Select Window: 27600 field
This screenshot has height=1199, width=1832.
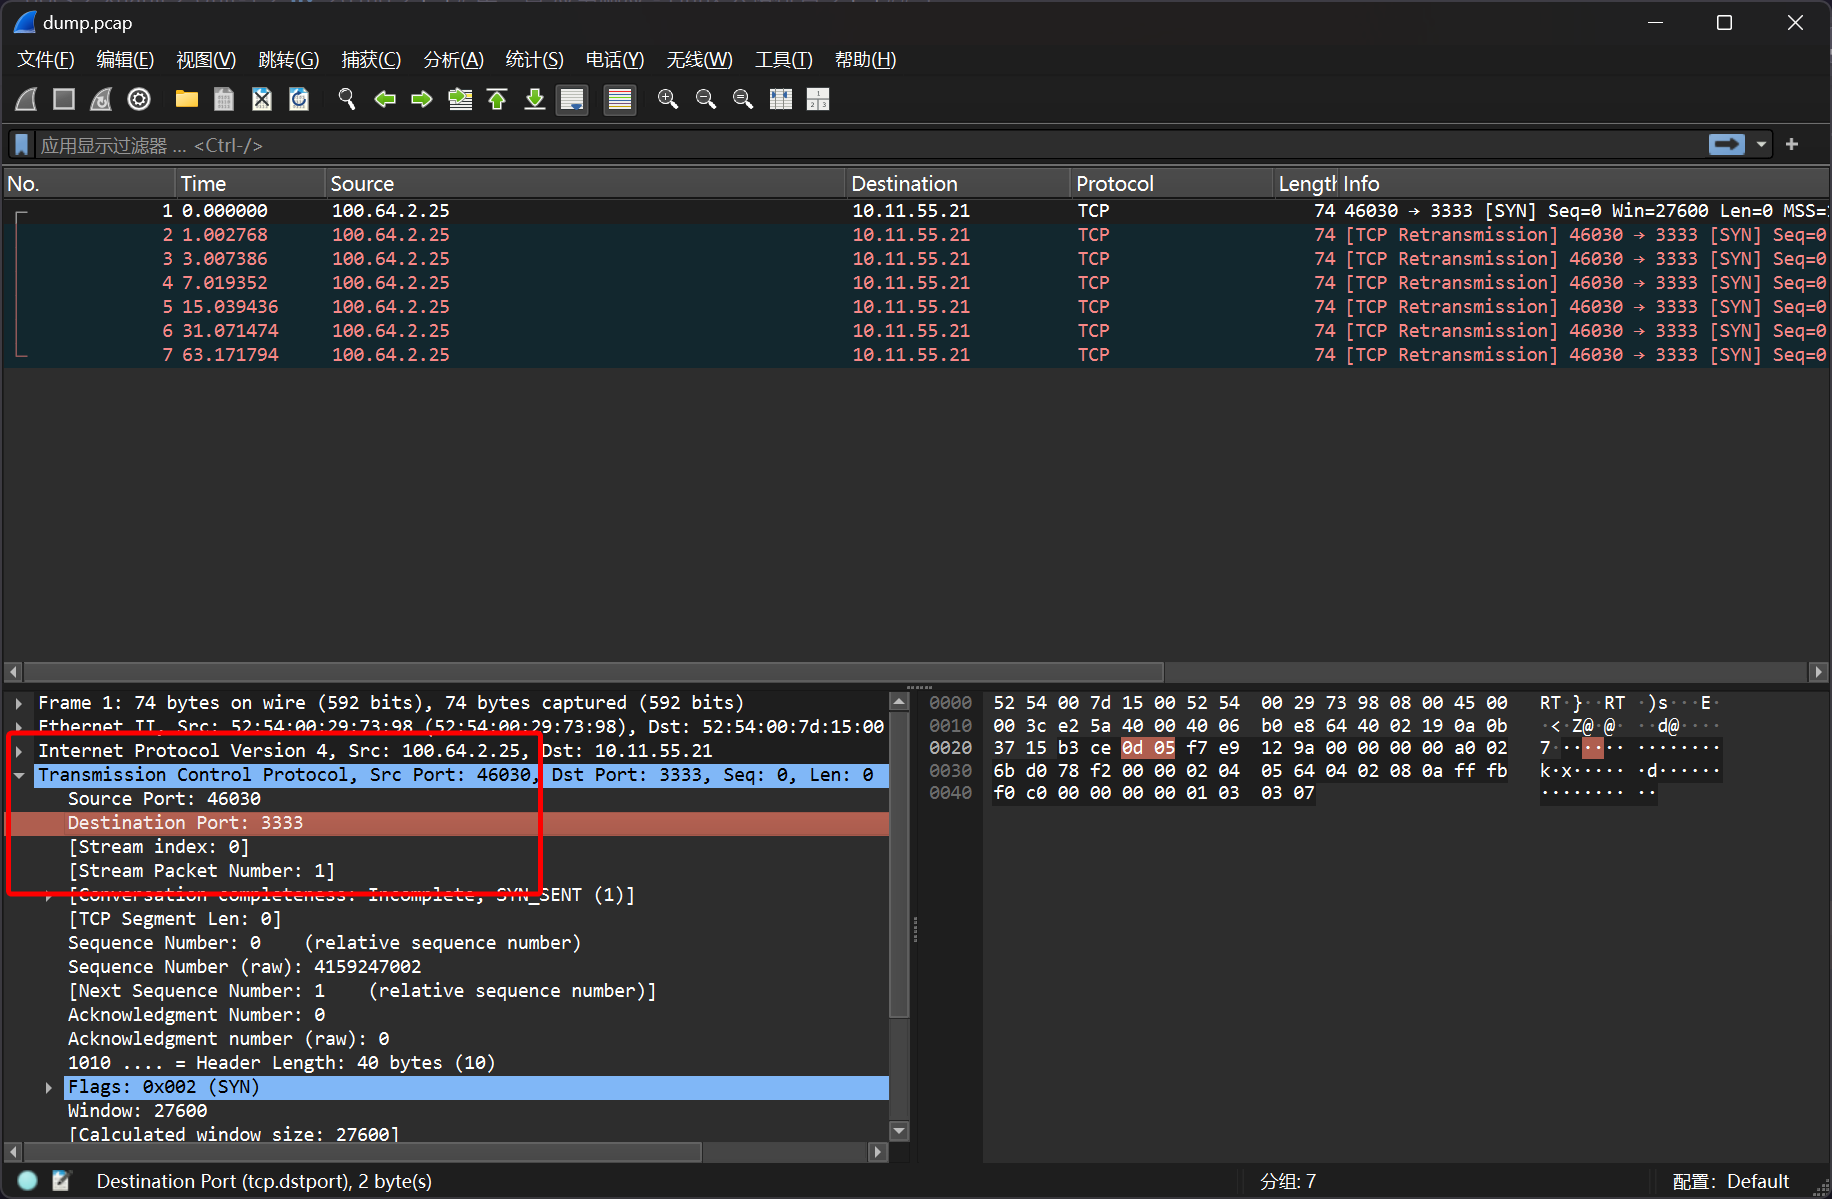(x=137, y=1111)
